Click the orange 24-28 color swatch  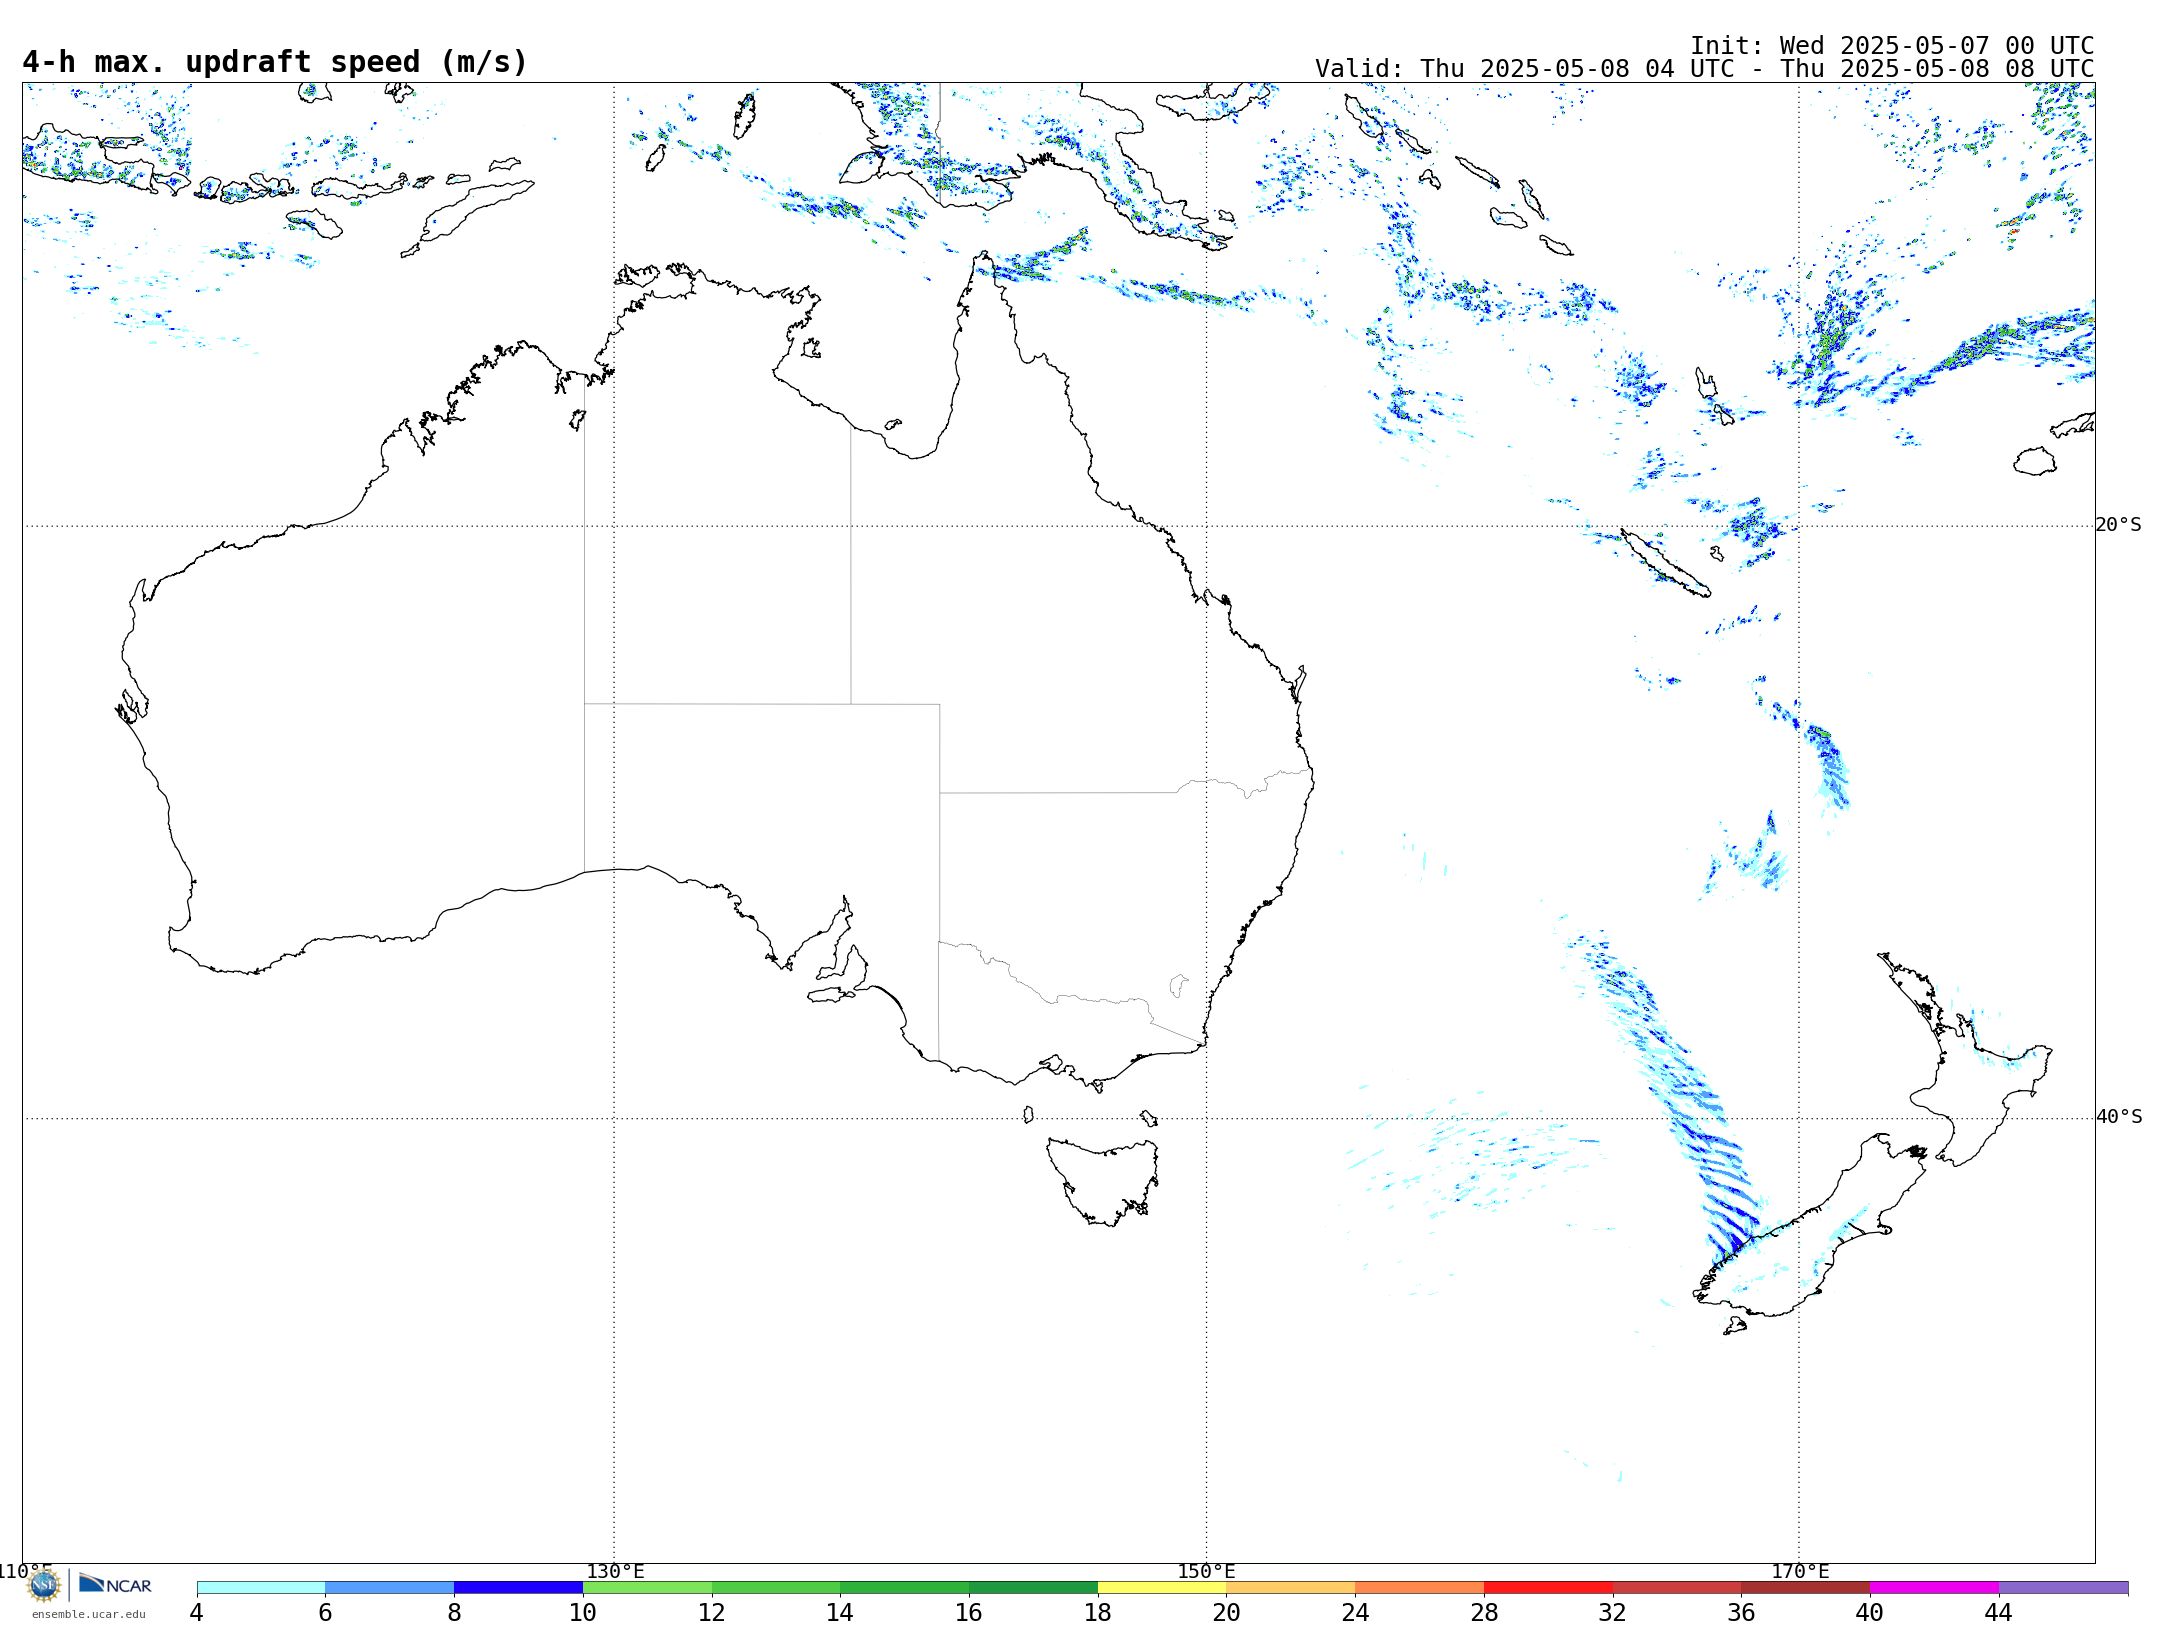1420,1587
